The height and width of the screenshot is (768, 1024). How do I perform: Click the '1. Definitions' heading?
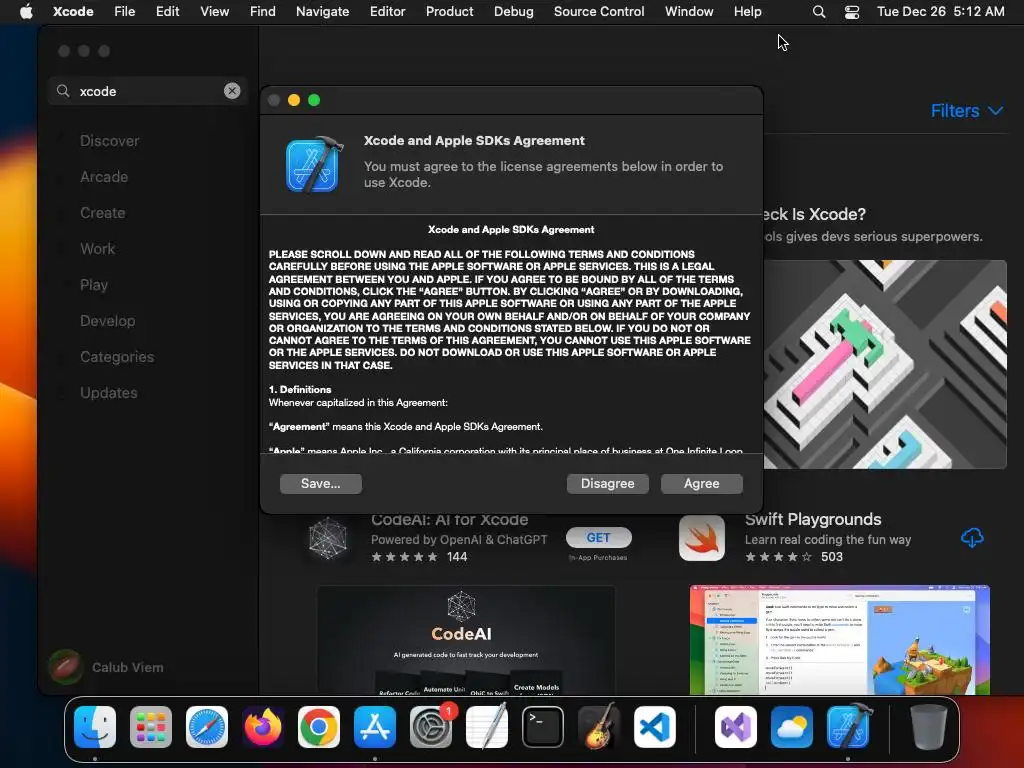pyautogui.click(x=300, y=389)
